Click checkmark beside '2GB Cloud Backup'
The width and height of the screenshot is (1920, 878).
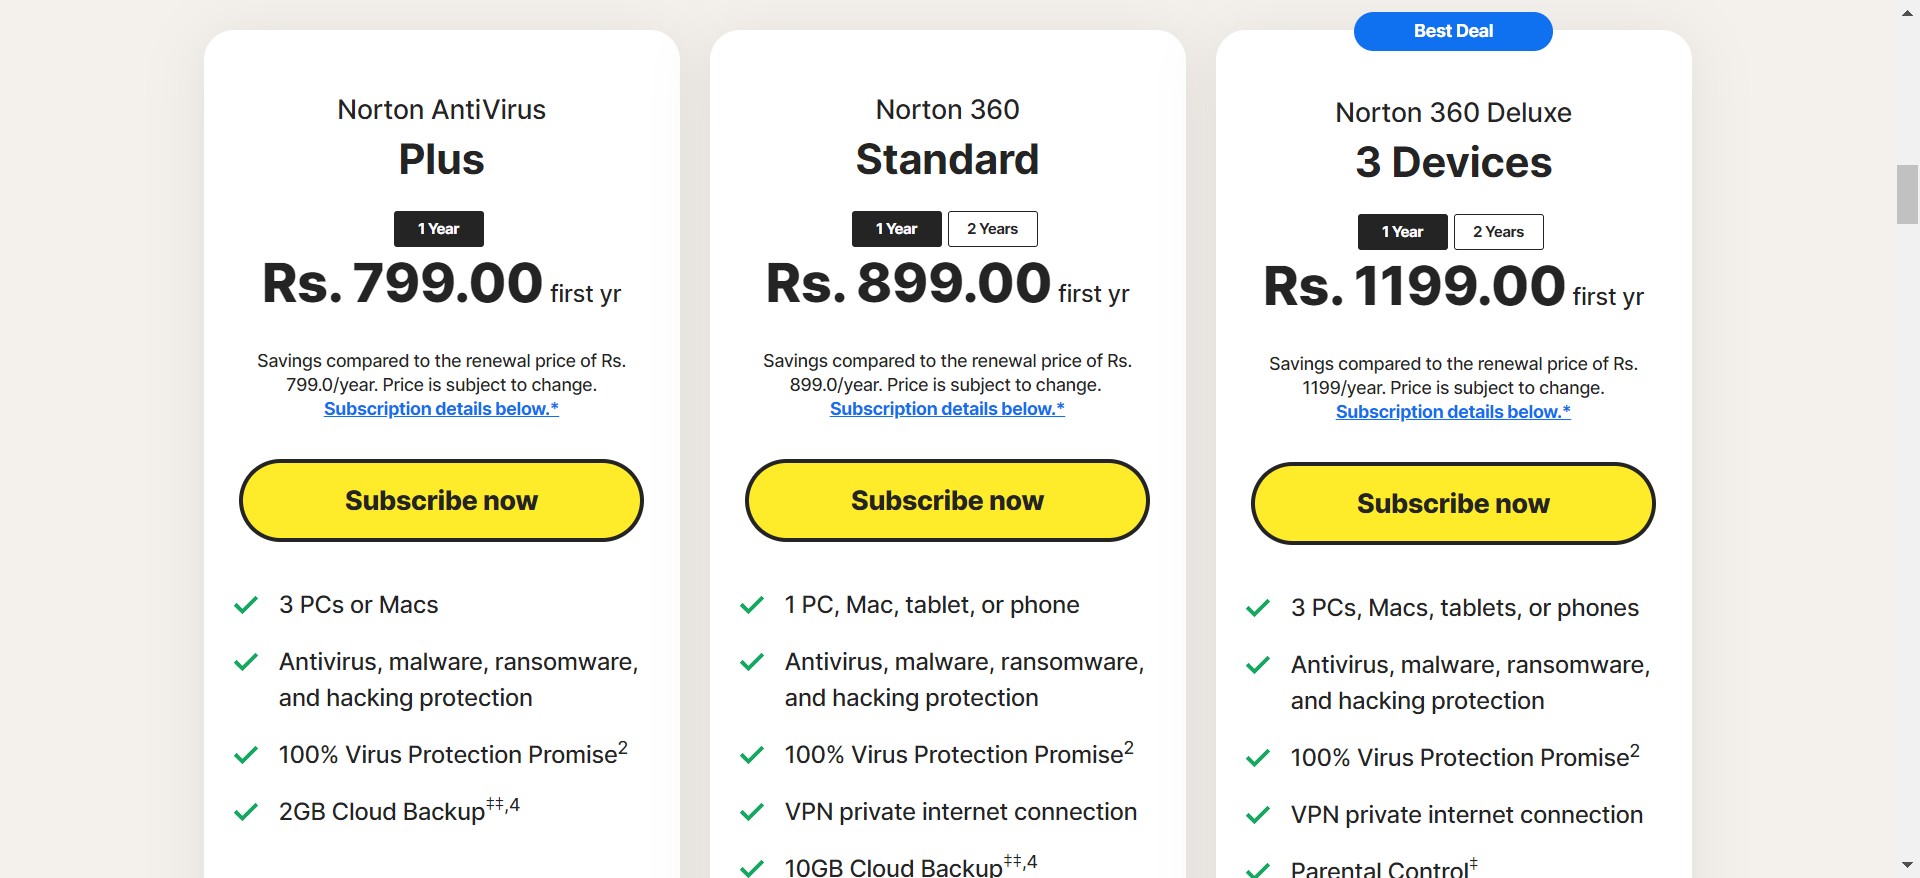coord(246,812)
